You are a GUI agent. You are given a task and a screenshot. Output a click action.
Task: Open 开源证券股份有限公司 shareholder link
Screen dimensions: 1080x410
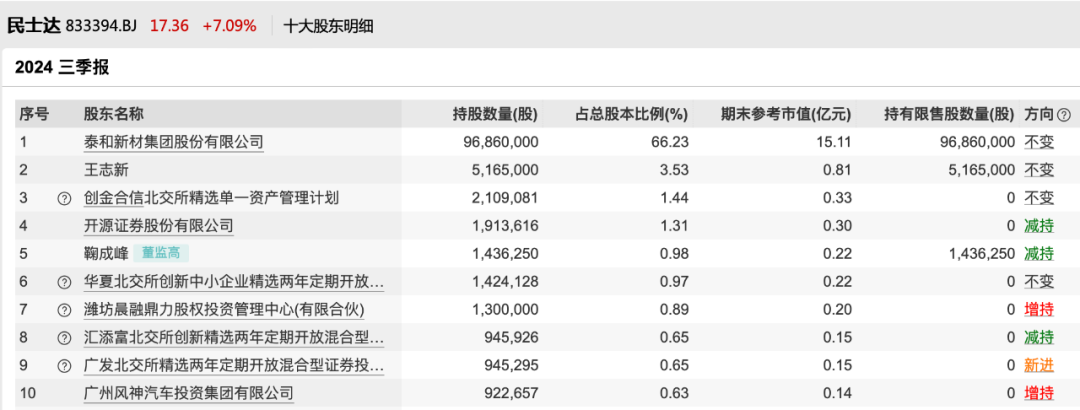pyautogui.click(x=158, y=226)
